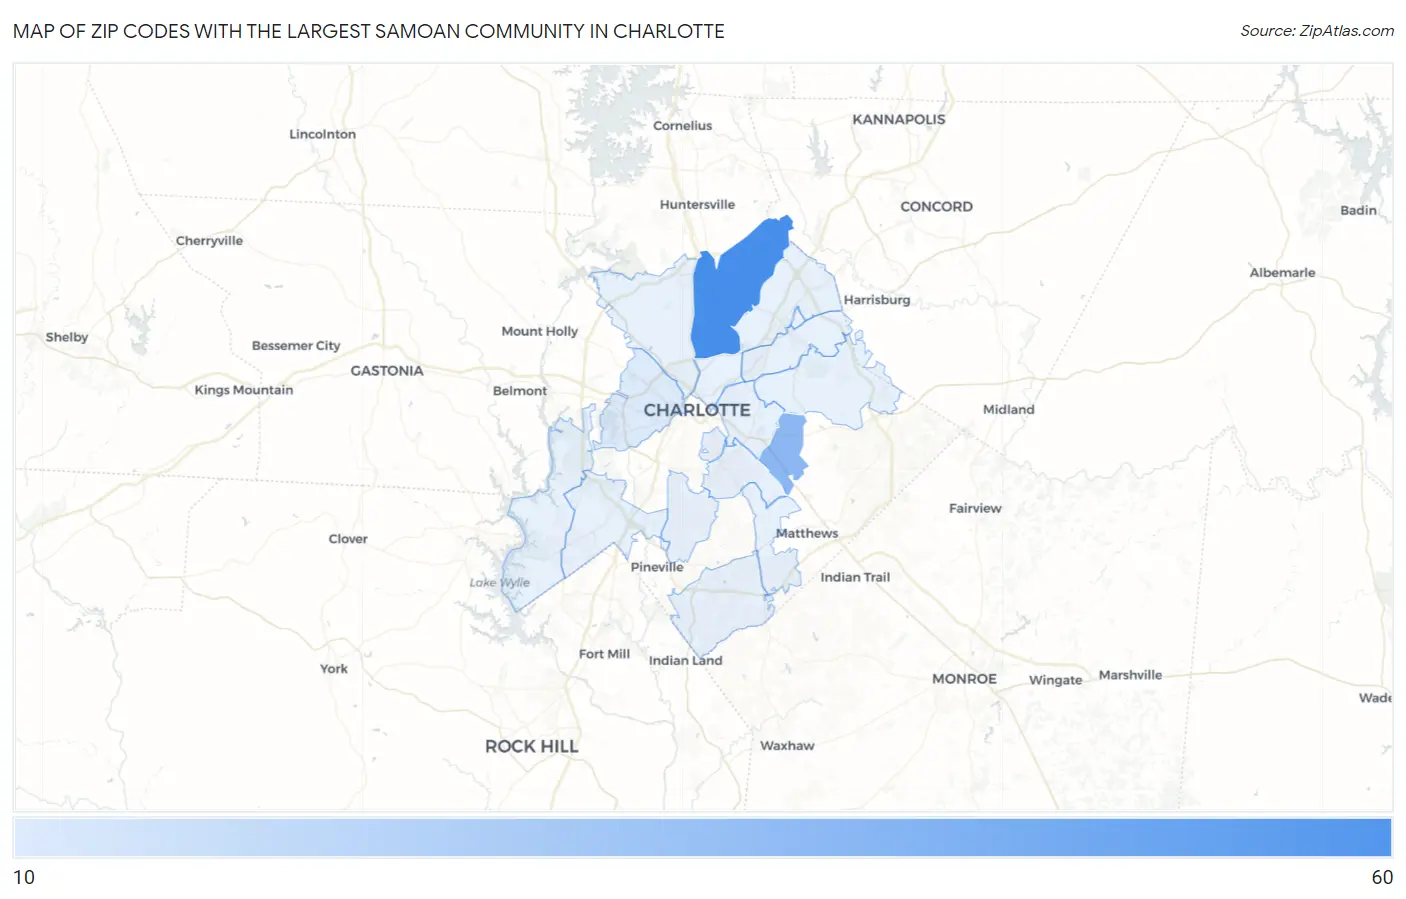Click the CHARLOTTE city label

point(697,410)
